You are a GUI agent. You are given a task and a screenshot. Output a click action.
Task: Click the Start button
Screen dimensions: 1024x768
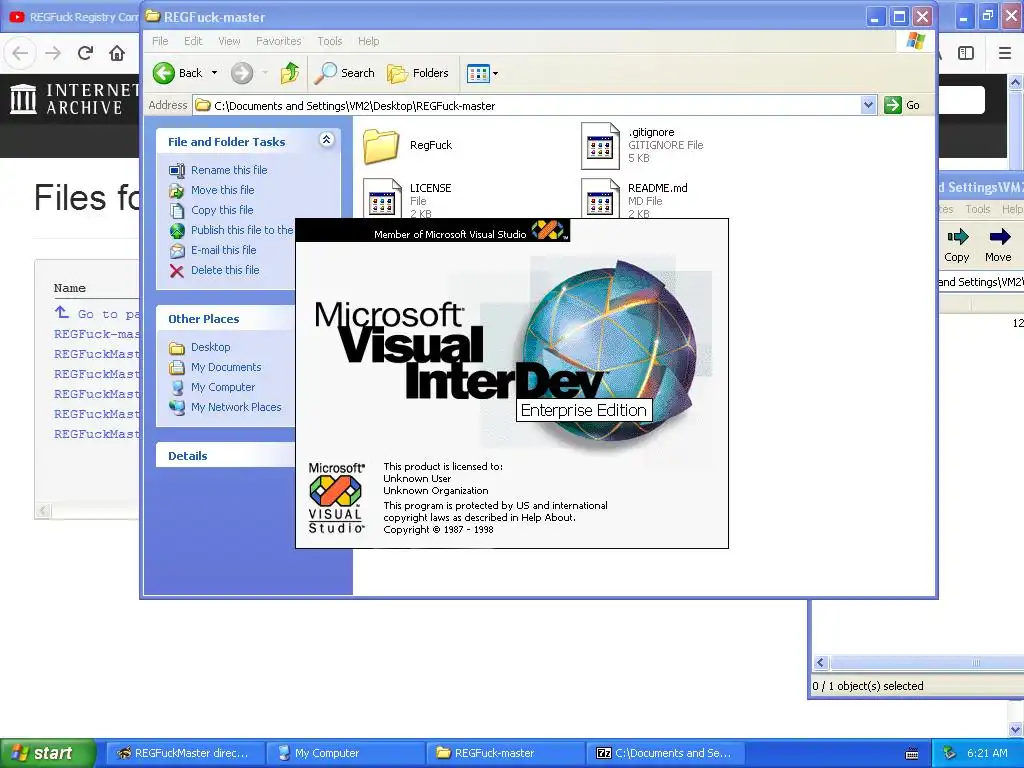point(46,753)
